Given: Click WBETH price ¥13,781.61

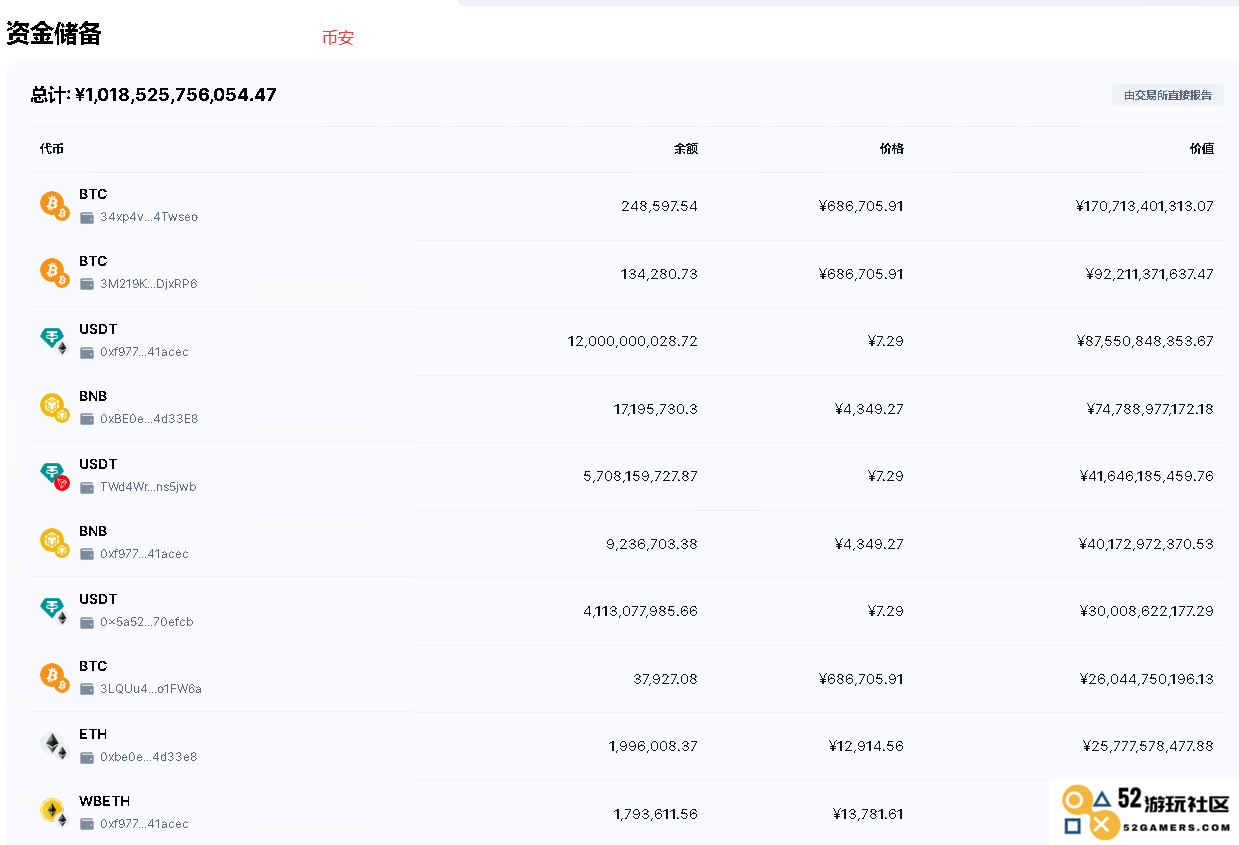Looking at the screenshot, I should [868, 814].
